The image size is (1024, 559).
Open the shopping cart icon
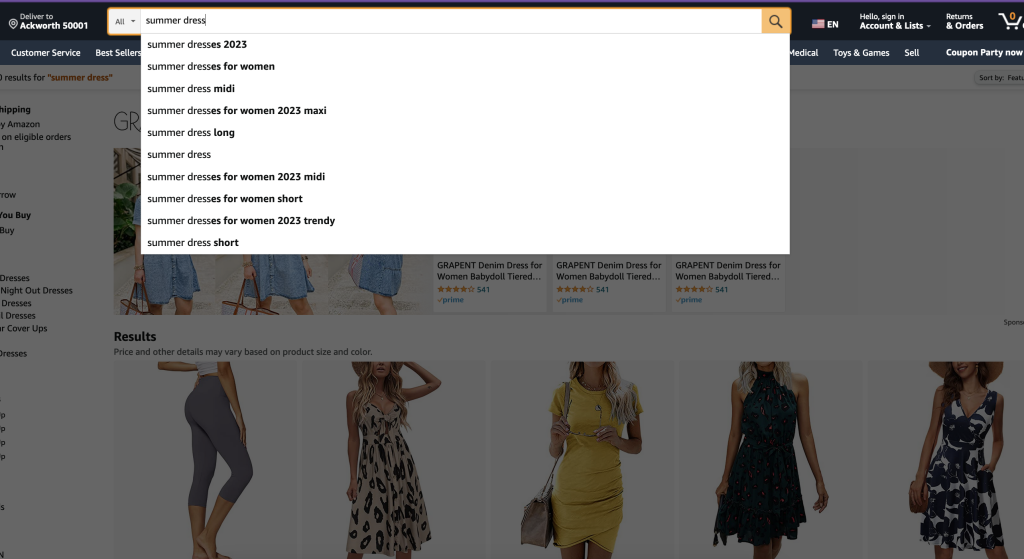coord(1010,21)
